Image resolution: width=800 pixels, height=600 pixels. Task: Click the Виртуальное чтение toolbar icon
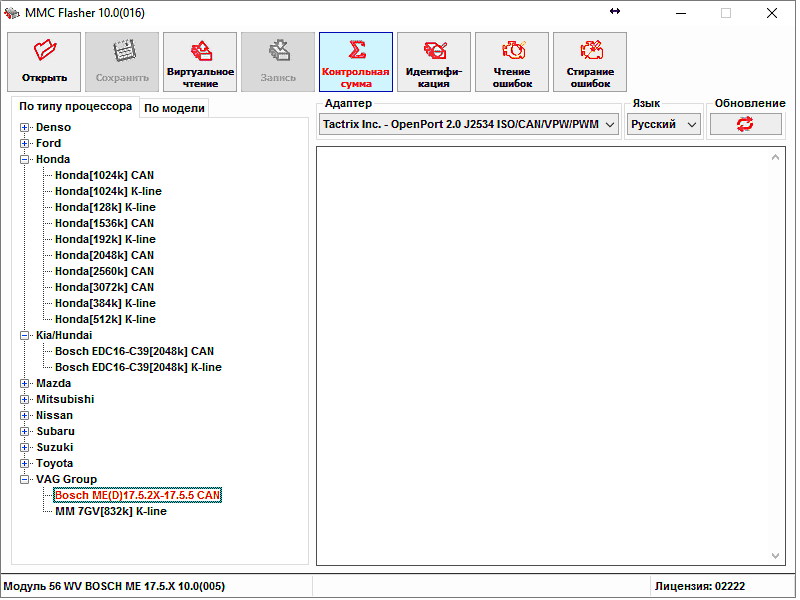200,52
